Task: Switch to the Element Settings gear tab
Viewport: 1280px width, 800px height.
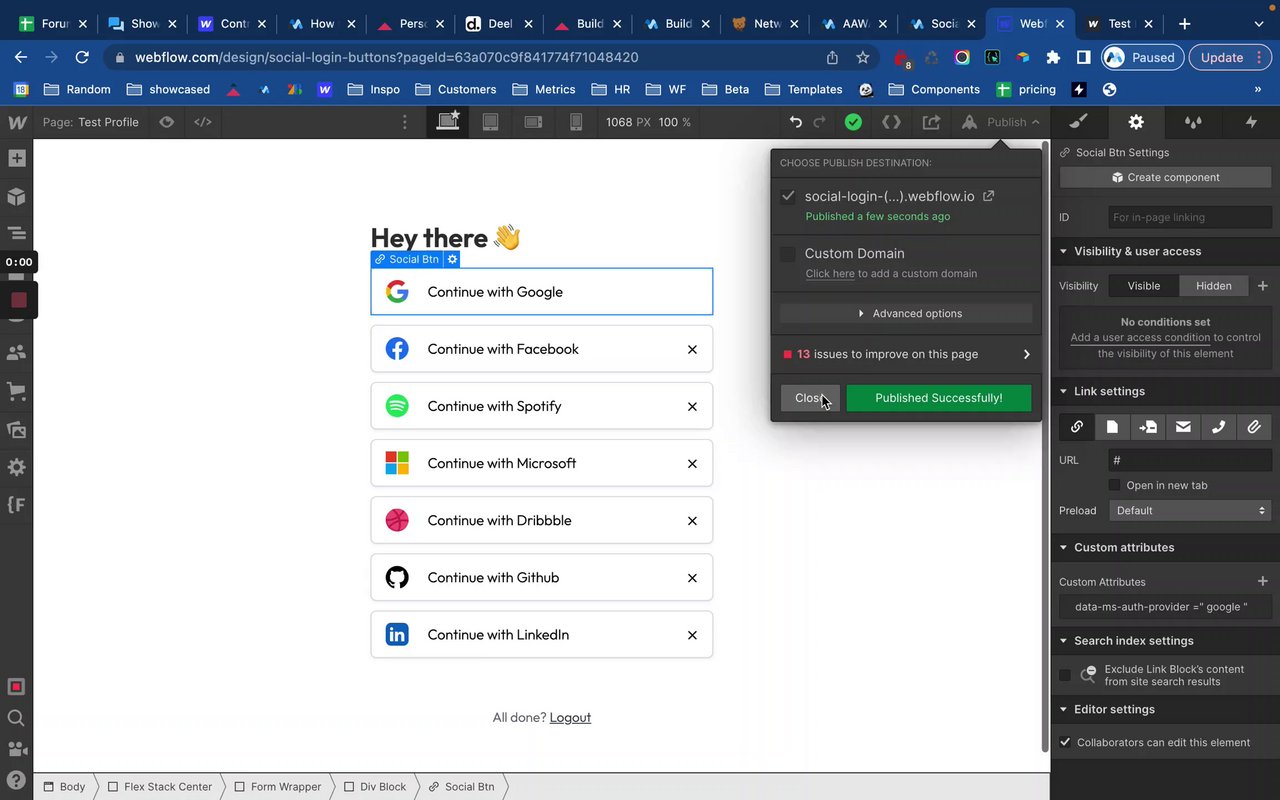Action: (x=1136, y=122)
